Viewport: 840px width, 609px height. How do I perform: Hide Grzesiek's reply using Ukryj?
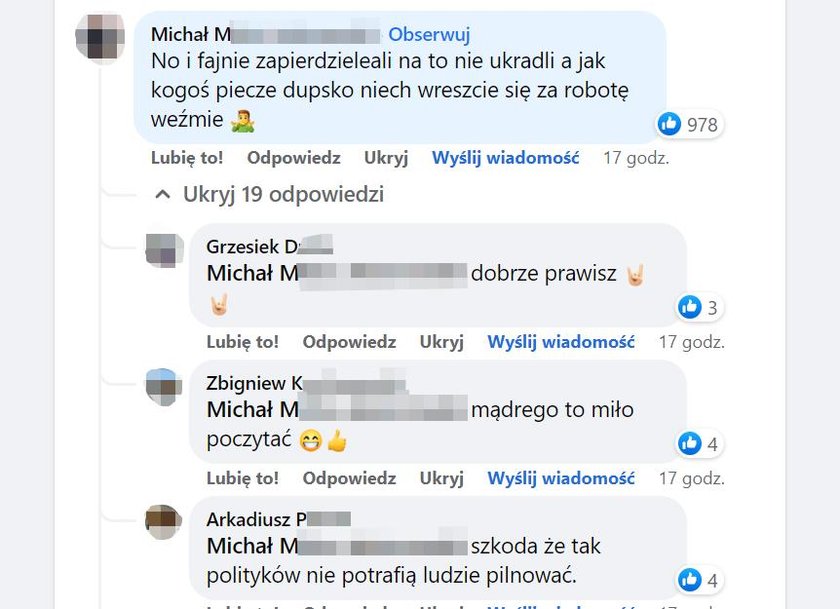tap(442, 342)
